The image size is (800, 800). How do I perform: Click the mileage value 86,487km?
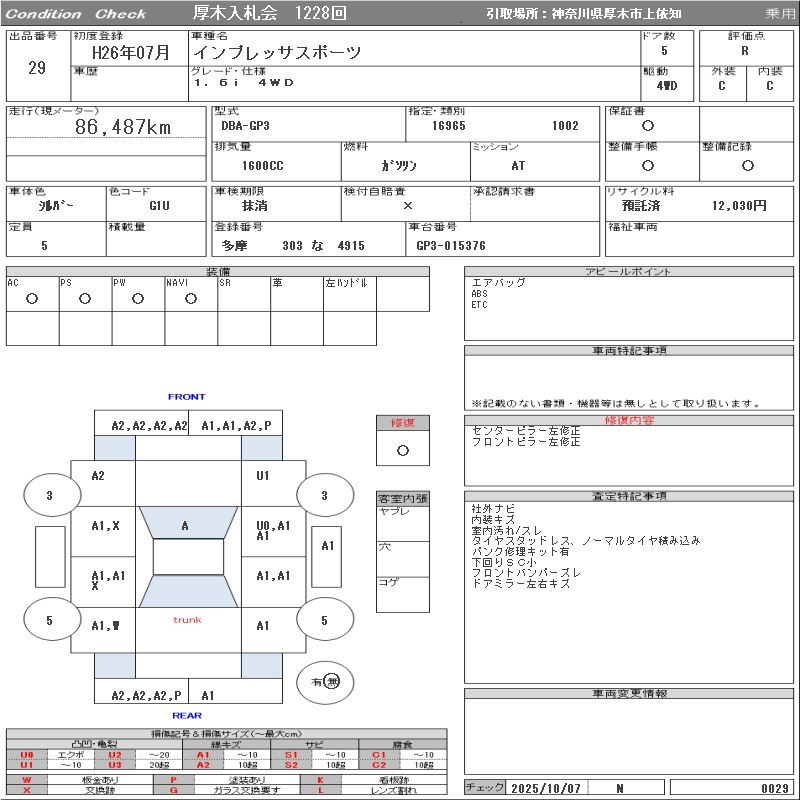(x=123, y=128)
